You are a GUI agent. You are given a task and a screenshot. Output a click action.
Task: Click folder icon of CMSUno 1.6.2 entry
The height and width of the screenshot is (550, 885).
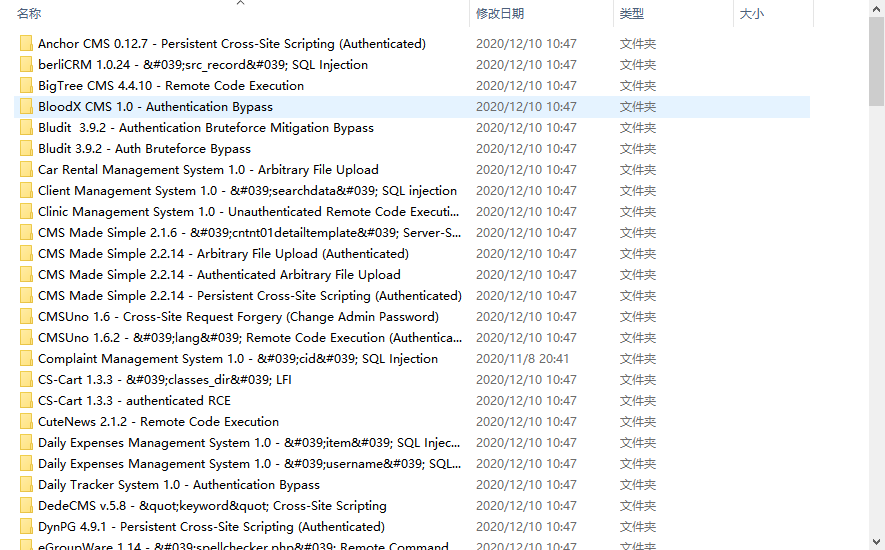click(26, 337)
